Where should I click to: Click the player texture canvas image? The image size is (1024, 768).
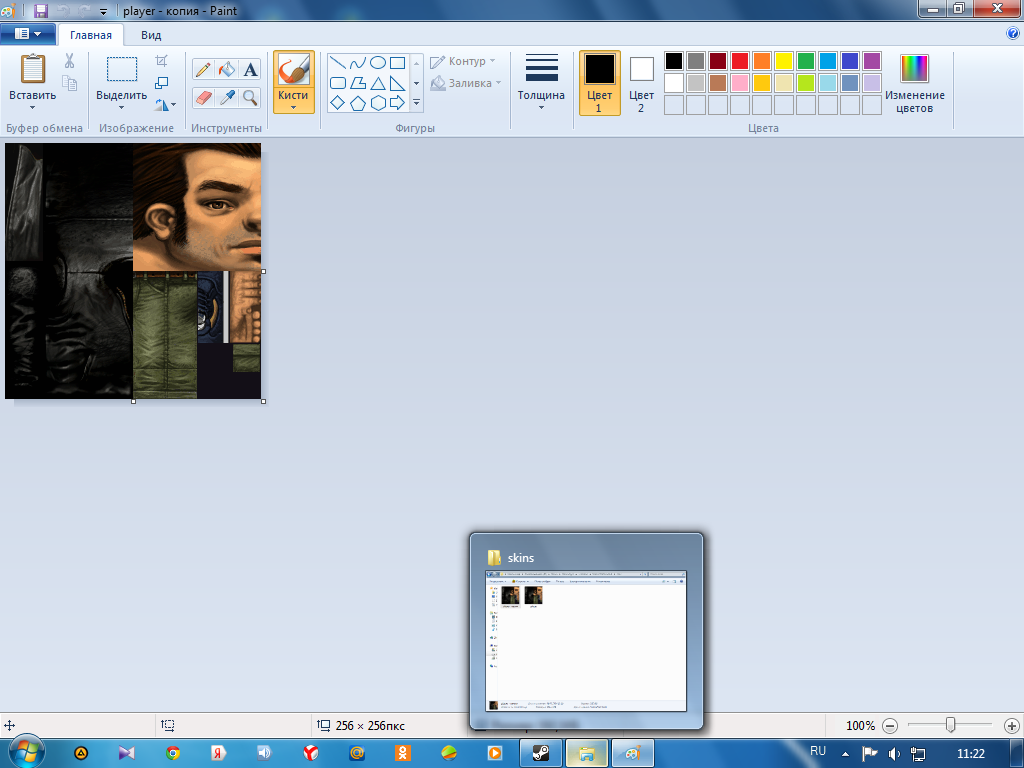[x=133, y=271]
